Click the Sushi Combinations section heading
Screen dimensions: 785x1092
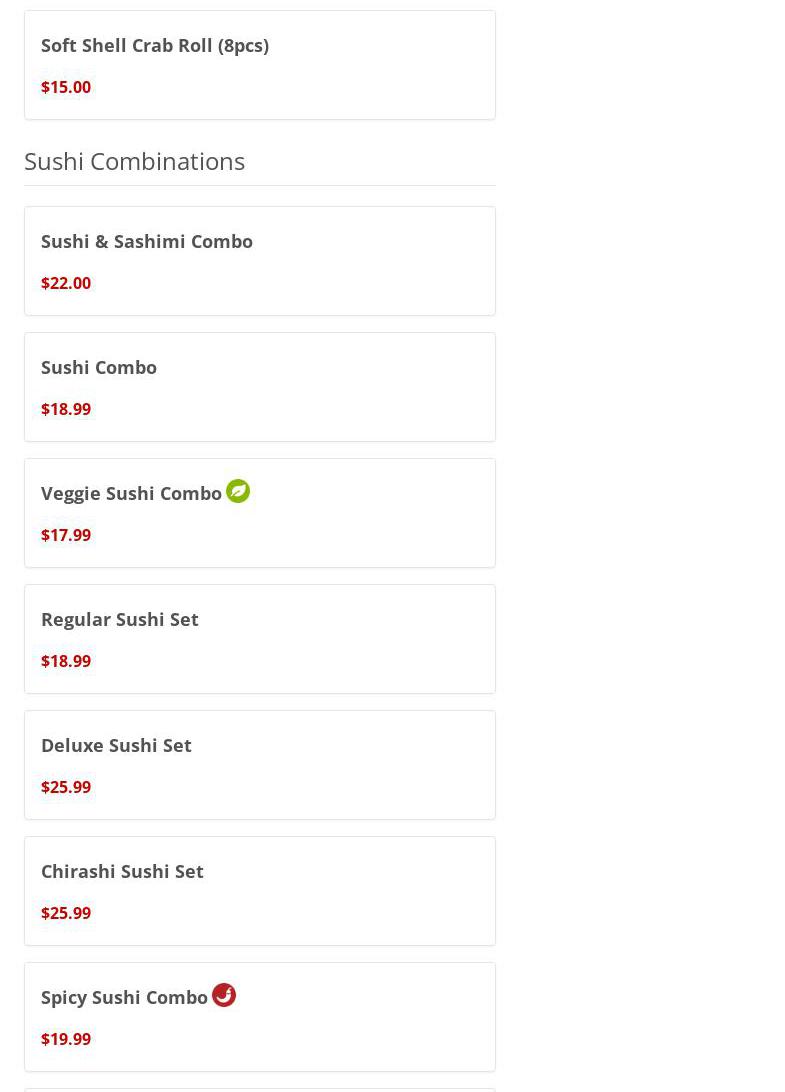134,162
